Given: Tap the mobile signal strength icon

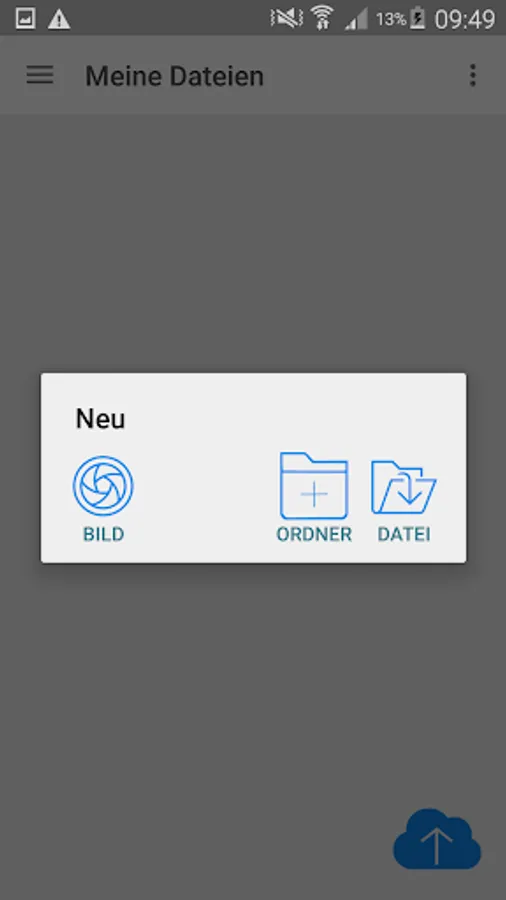Looking at the screenshot, I should [x=356, y=20].
